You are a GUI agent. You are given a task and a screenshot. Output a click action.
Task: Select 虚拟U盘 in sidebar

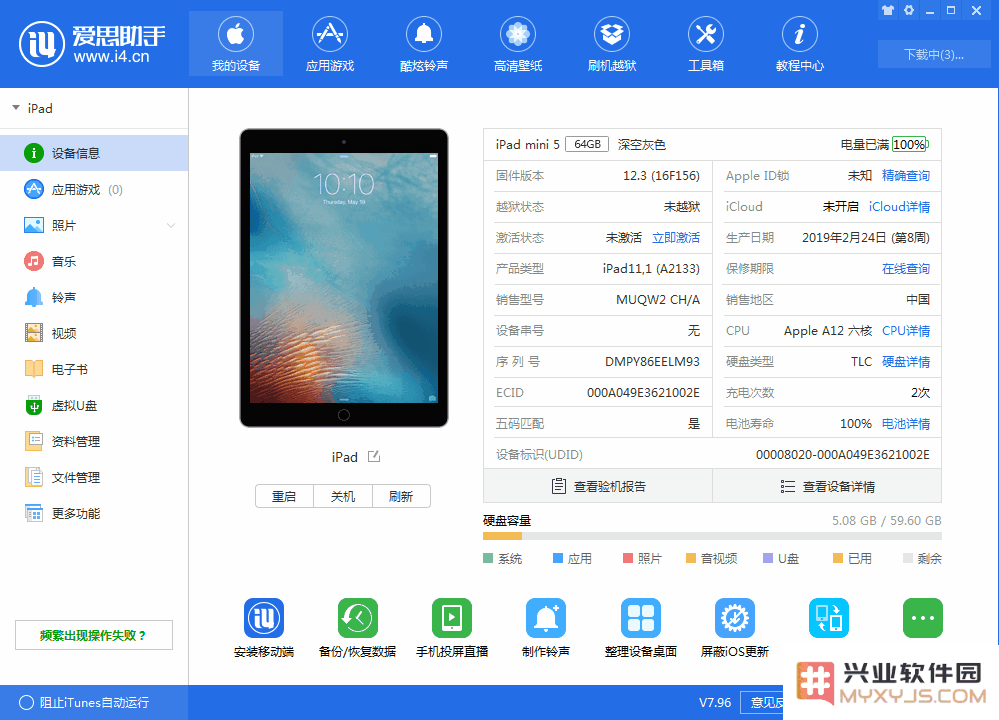[x=94, y=405]
